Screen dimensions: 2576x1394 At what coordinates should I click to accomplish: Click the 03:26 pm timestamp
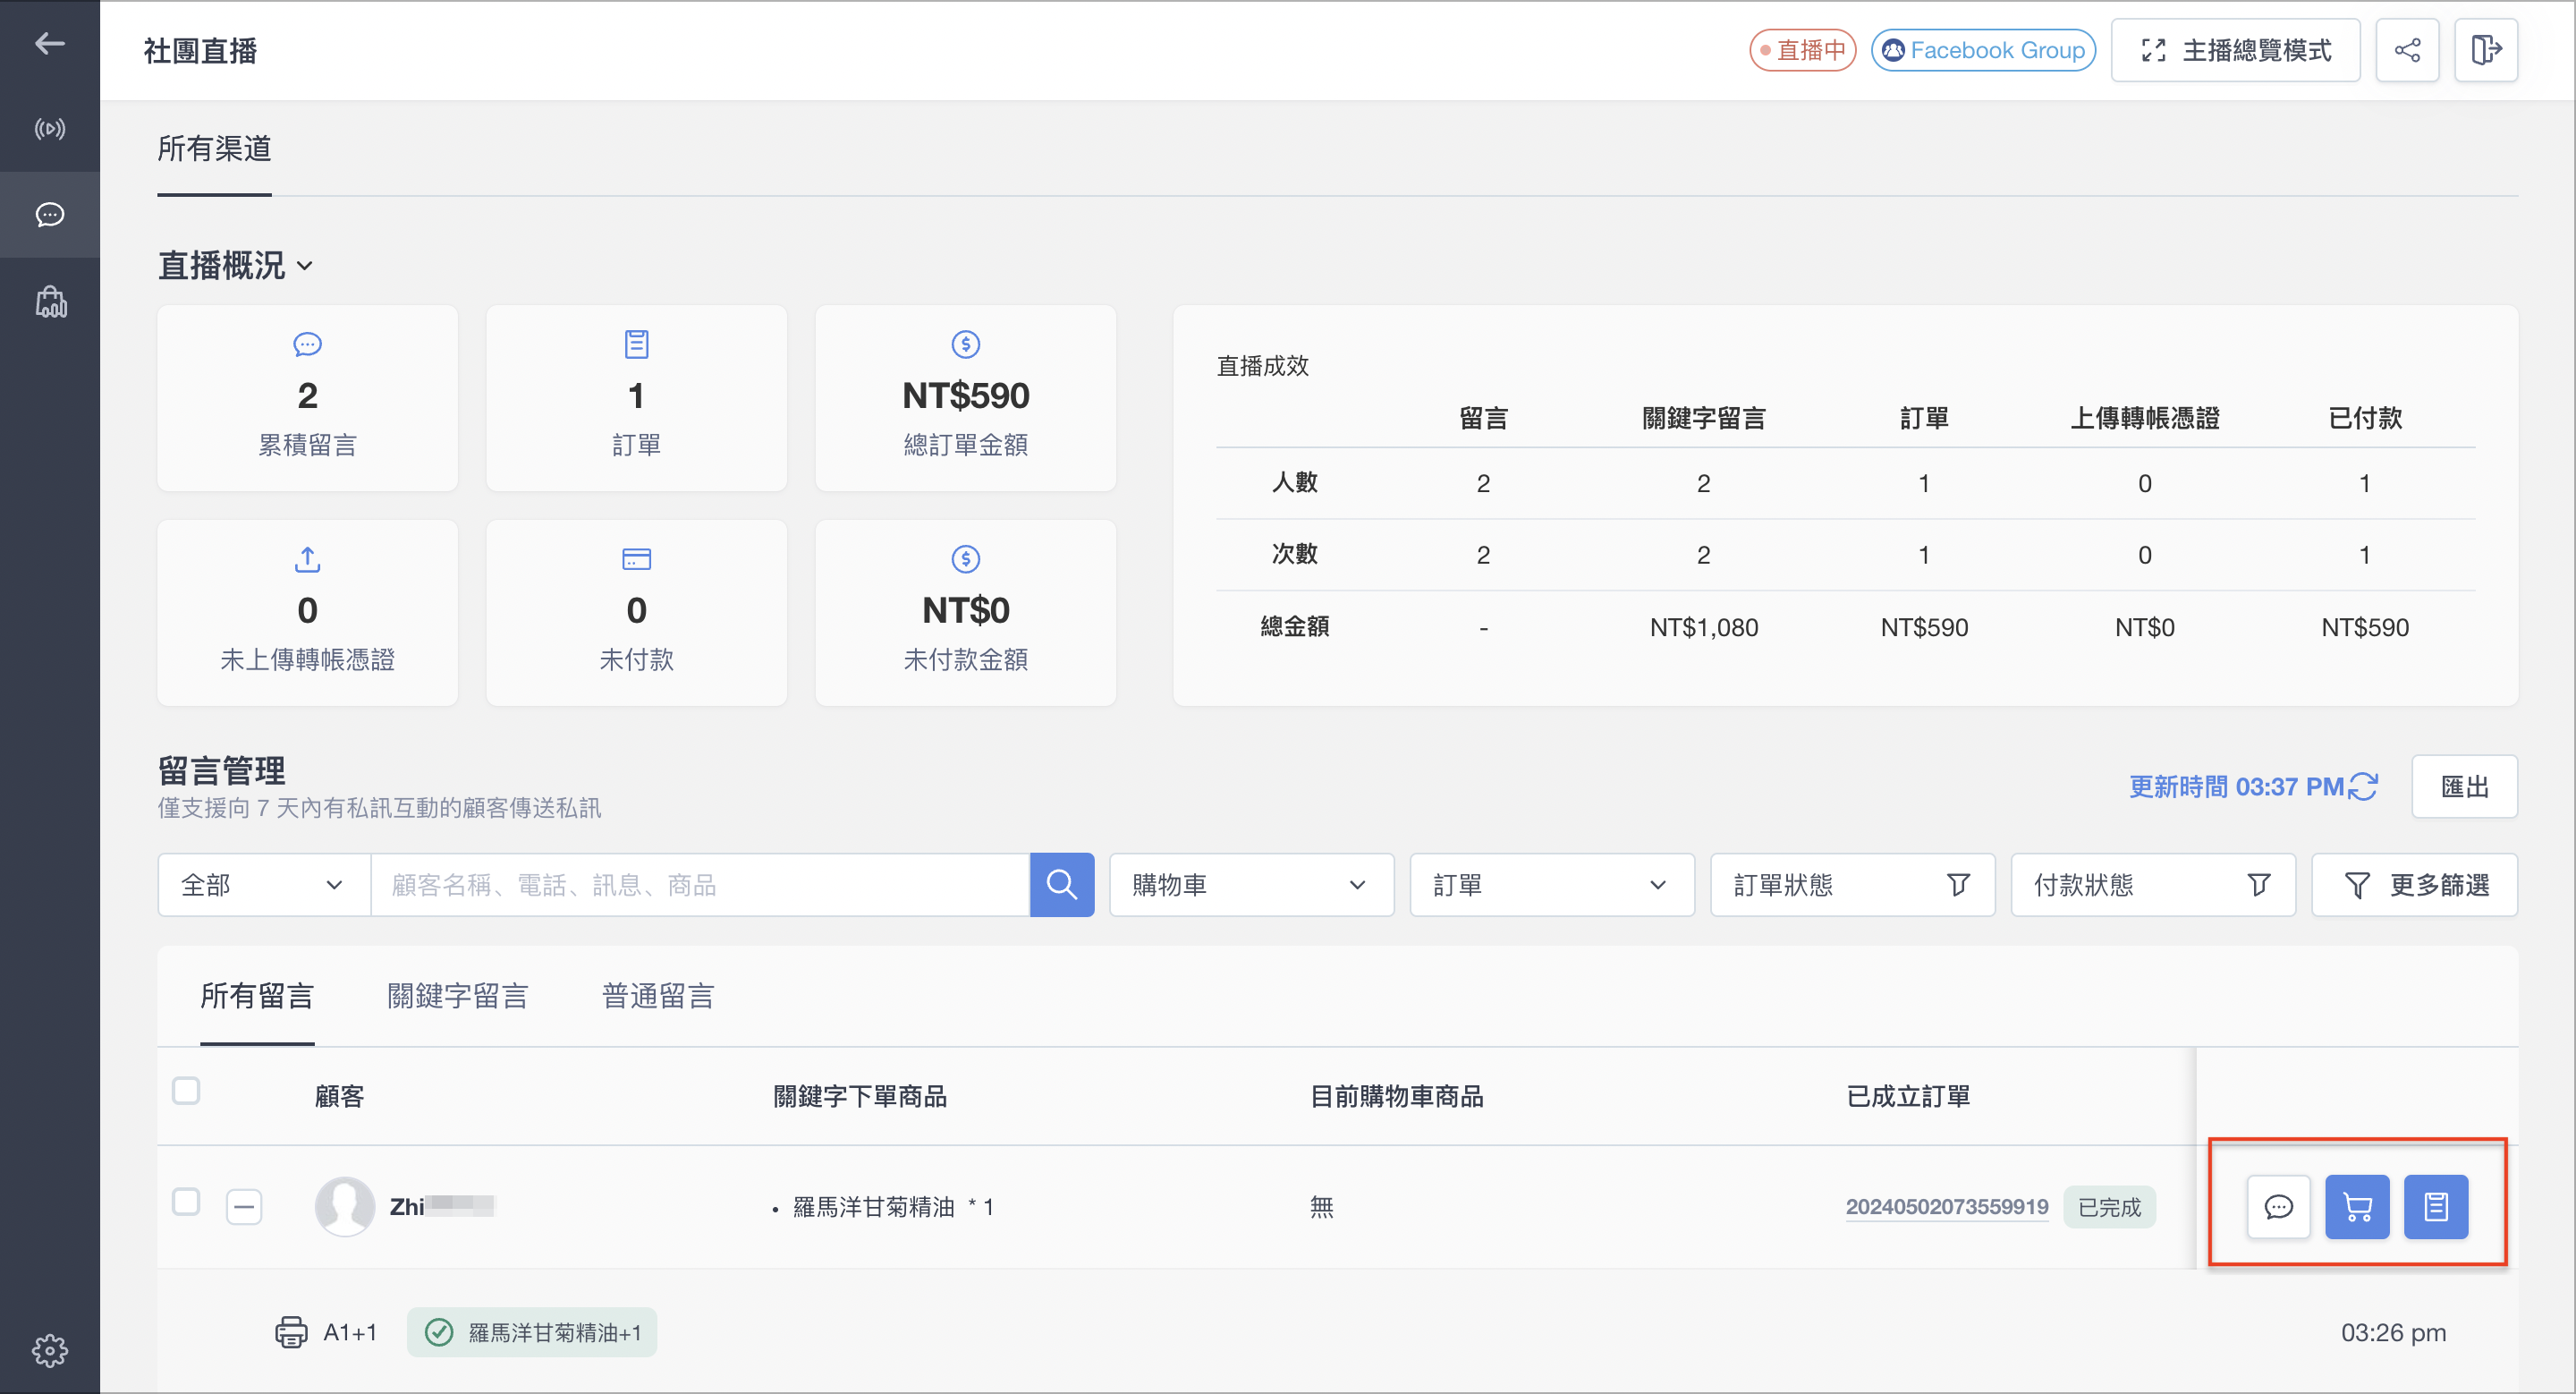point(2393,1332)
